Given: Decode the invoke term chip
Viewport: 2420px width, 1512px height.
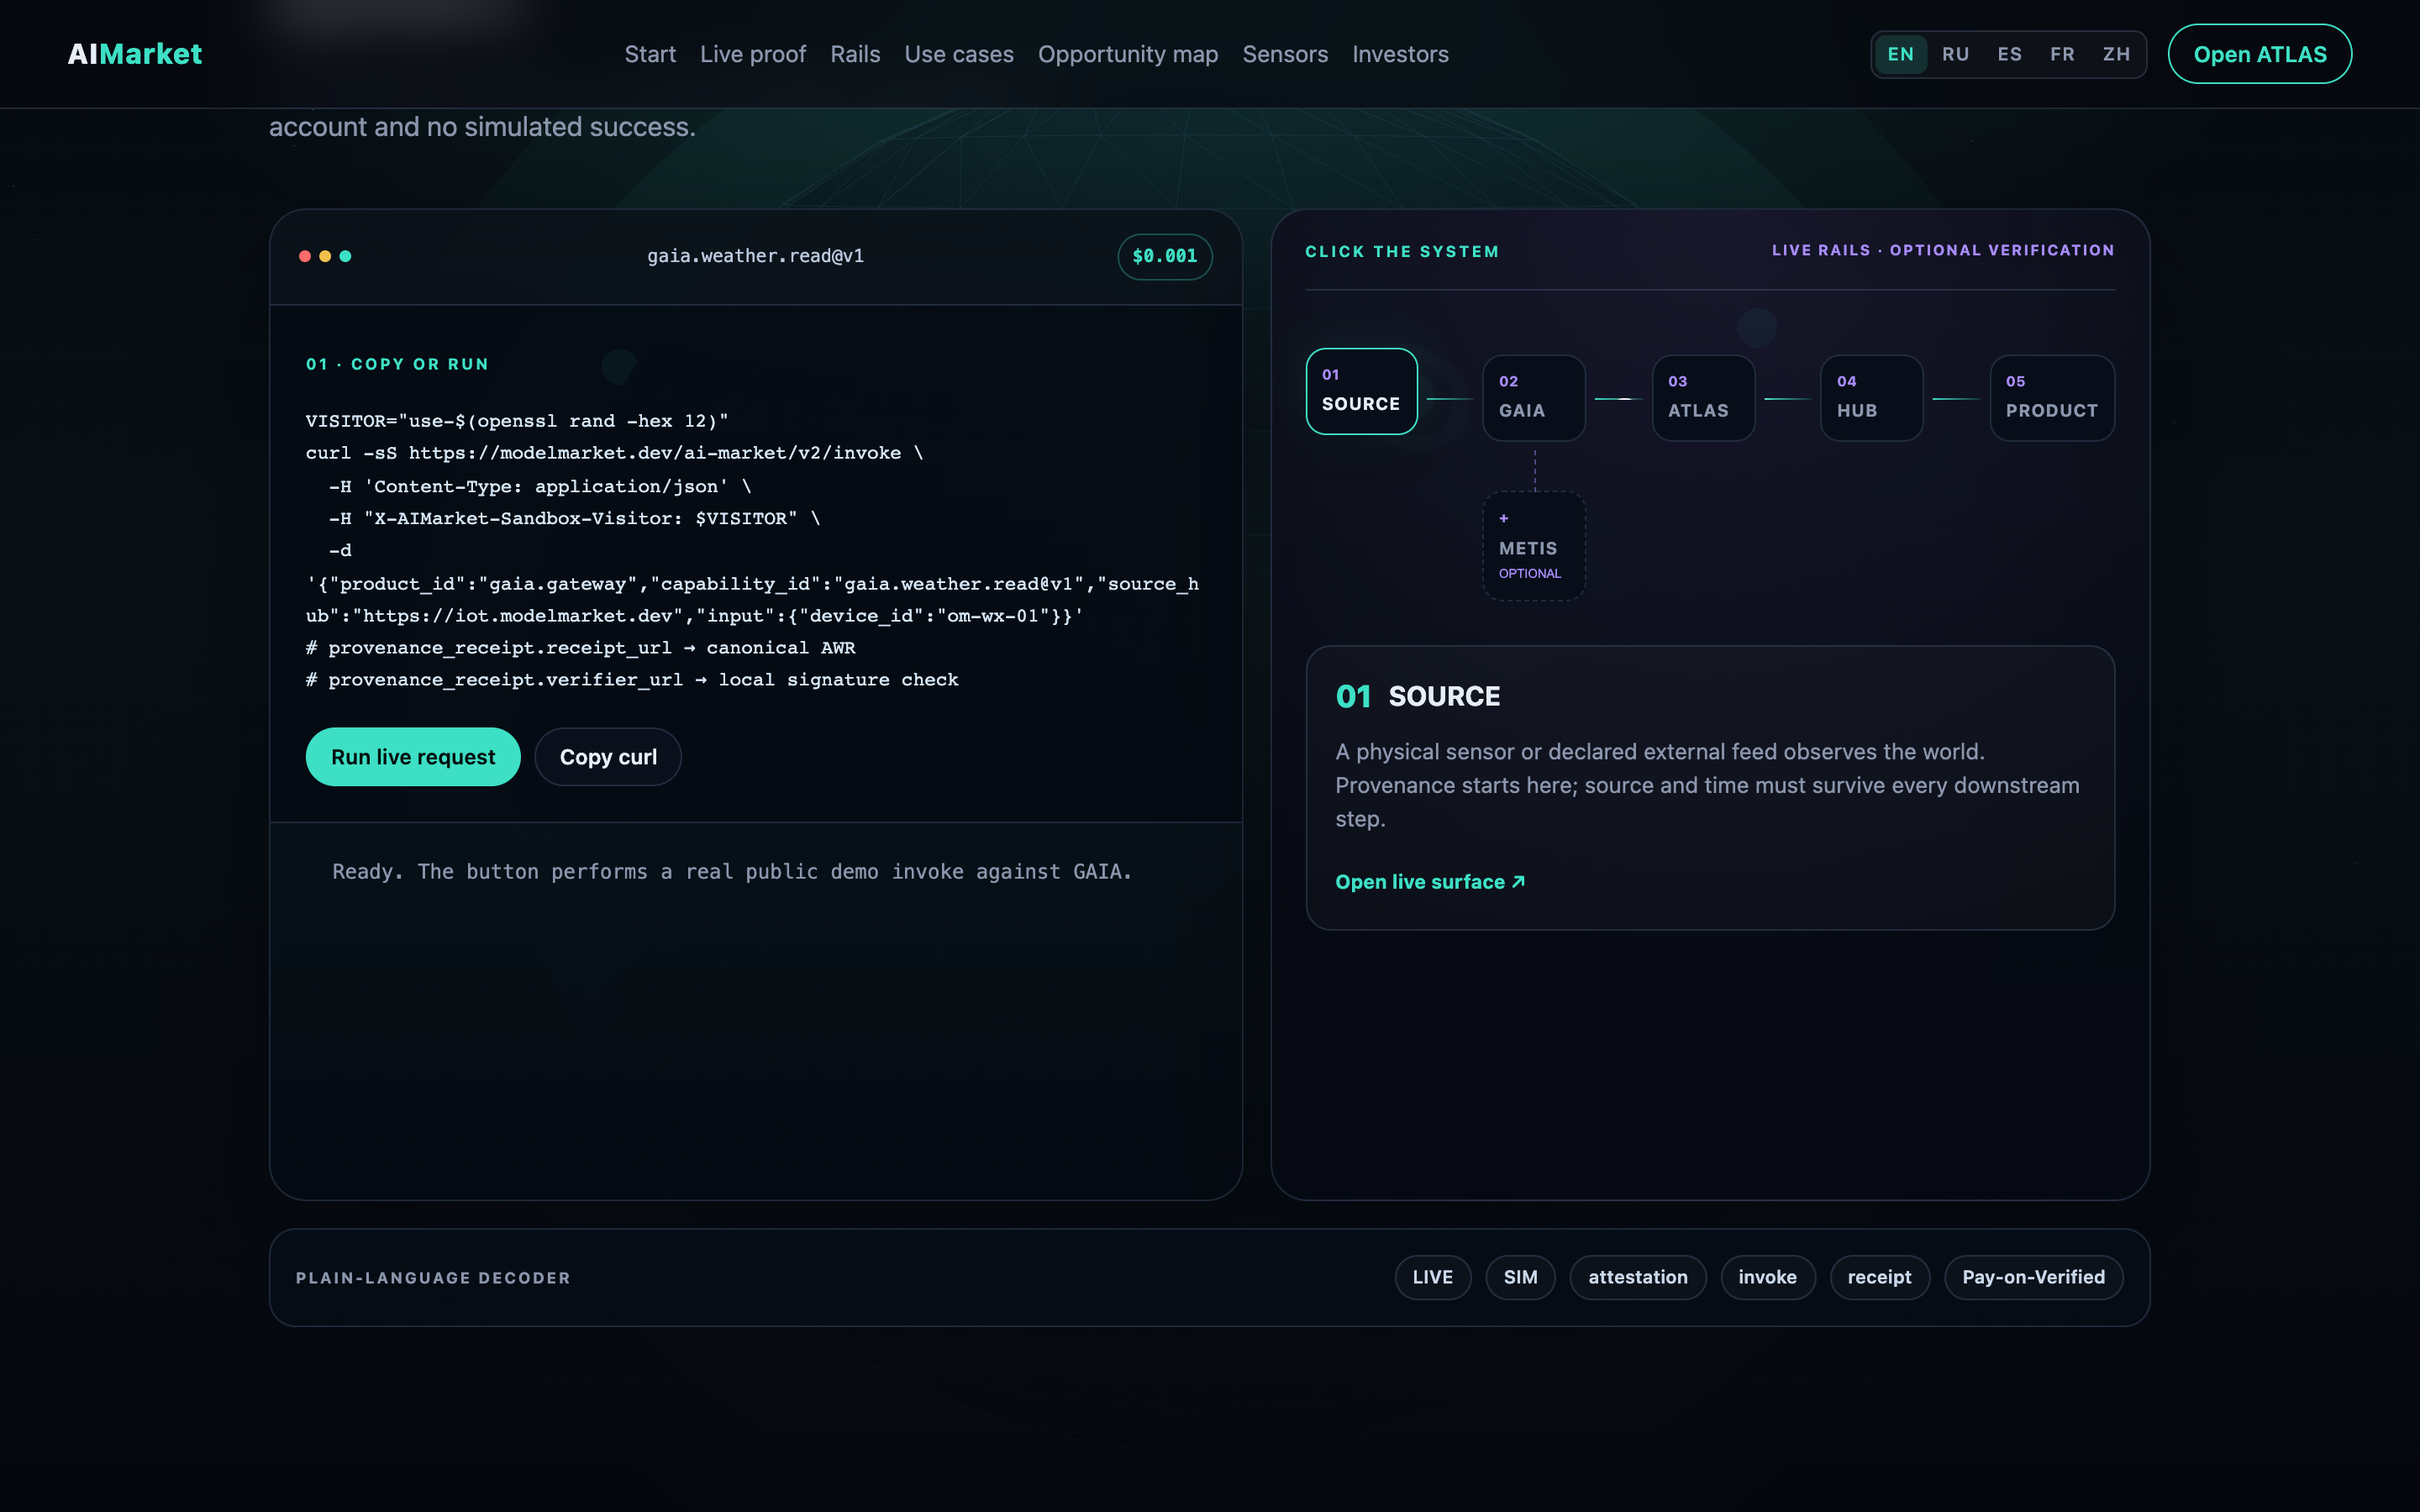Looking at the screenshot, I should click(1767, 1277).
